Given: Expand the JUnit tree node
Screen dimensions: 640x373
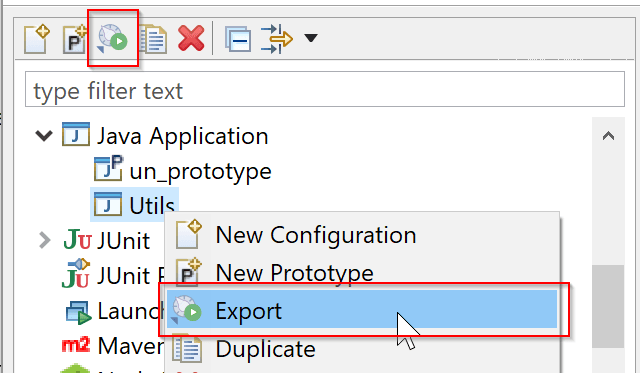Looking at the screenshot, I should point(44,240).
